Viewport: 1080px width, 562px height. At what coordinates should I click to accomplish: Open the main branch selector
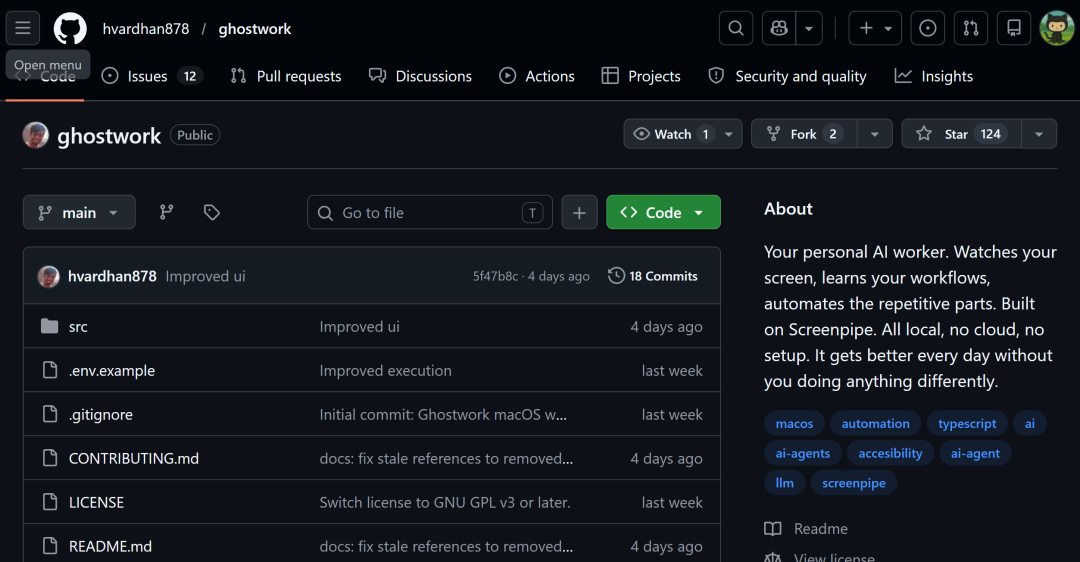(x=79, y=212)
